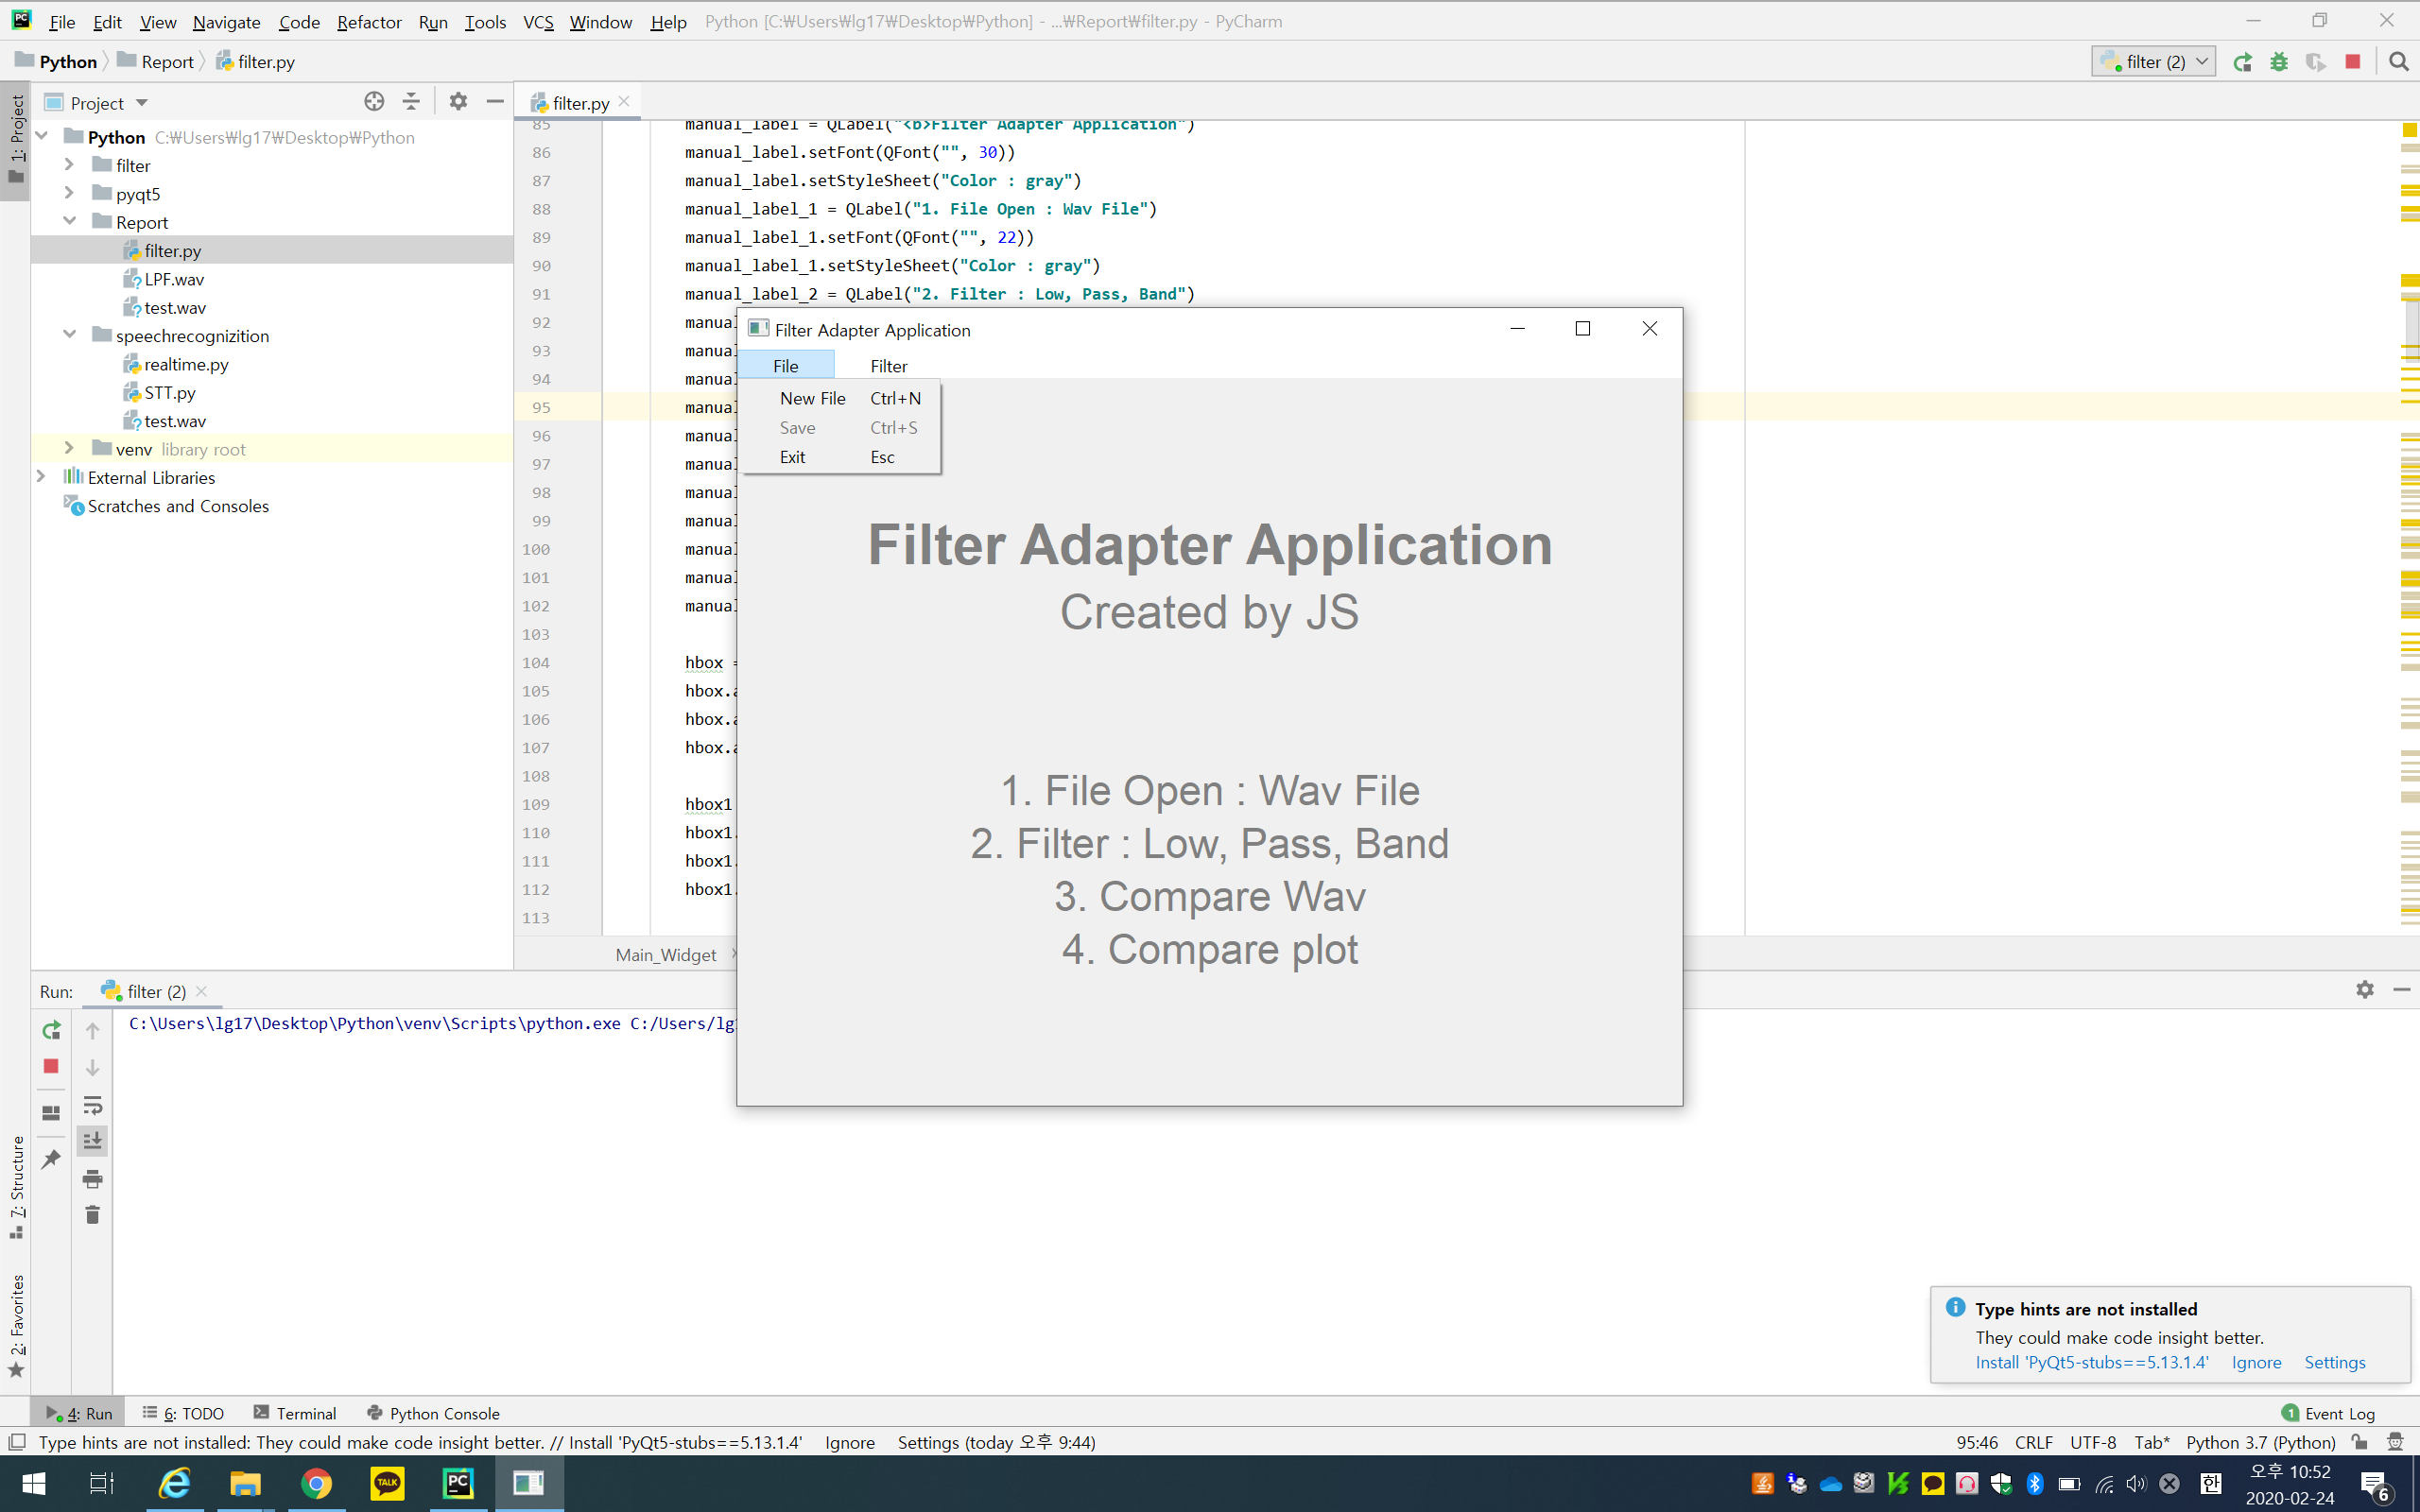
Task: Click the locate current file crosshair icon
Action: click(374, 102)
